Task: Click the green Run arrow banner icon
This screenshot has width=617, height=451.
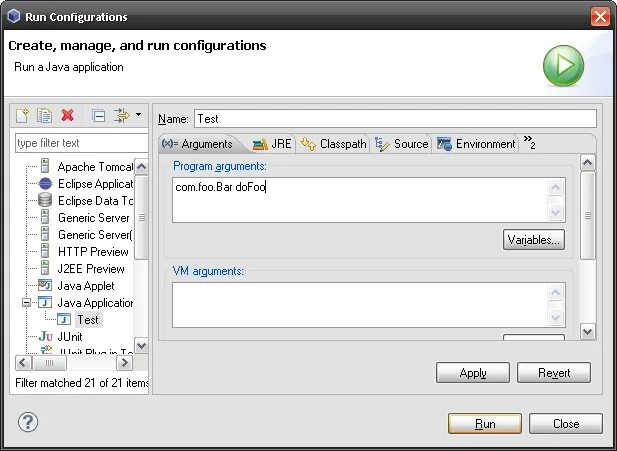Action: 563,66
